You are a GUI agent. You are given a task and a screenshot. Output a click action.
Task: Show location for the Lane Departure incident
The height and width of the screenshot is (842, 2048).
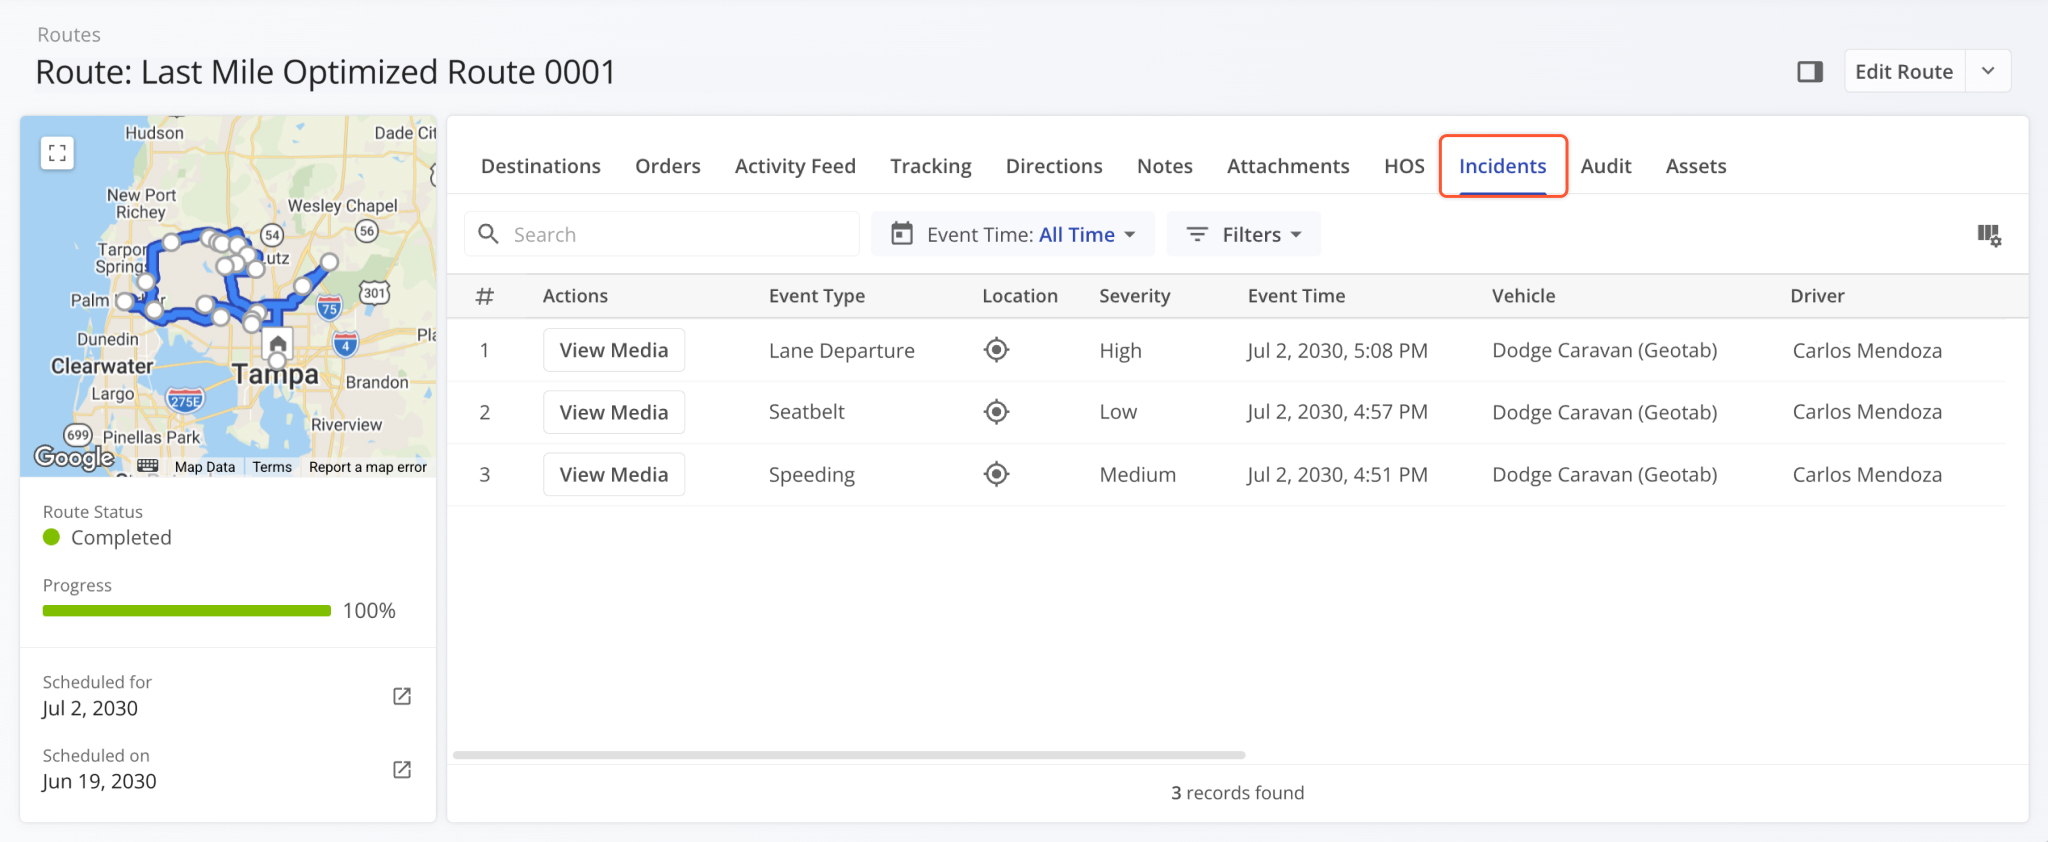click(x=996, y=350)
